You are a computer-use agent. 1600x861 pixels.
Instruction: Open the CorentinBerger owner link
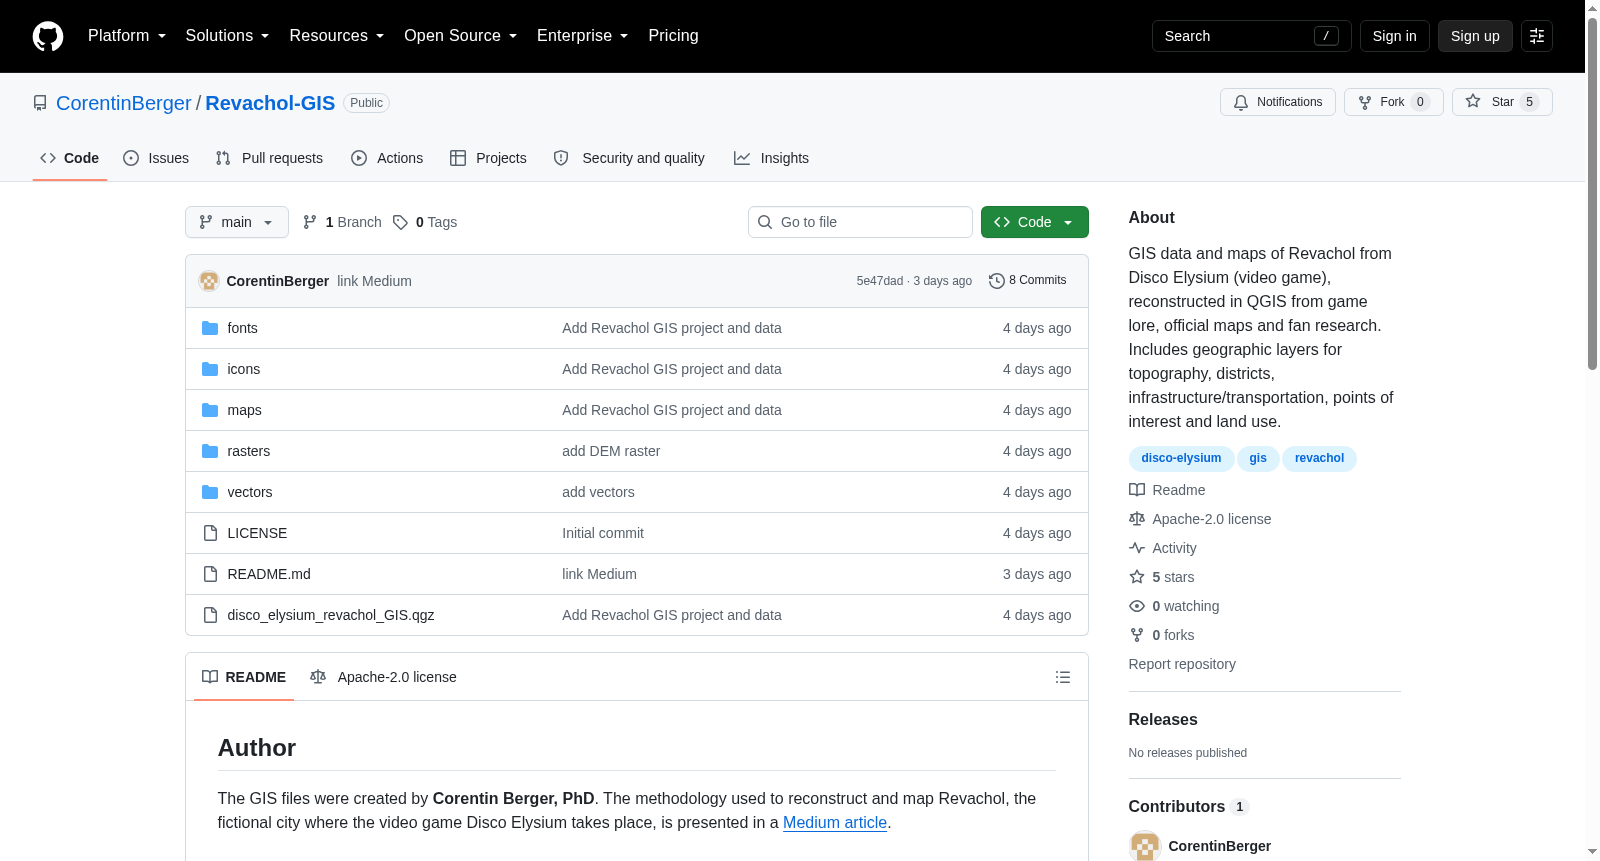124,103
